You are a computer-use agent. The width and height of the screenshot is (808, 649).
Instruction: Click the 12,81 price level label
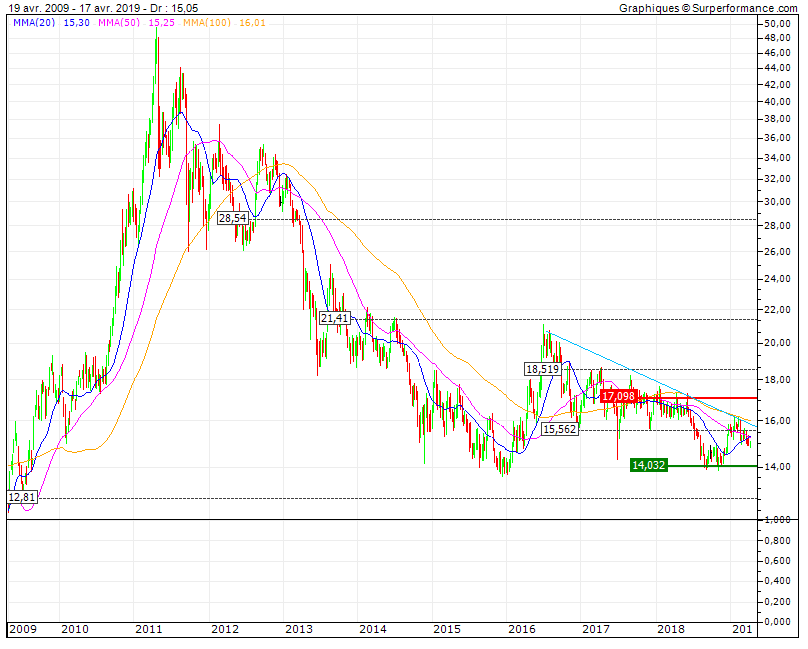pos(22,497)
